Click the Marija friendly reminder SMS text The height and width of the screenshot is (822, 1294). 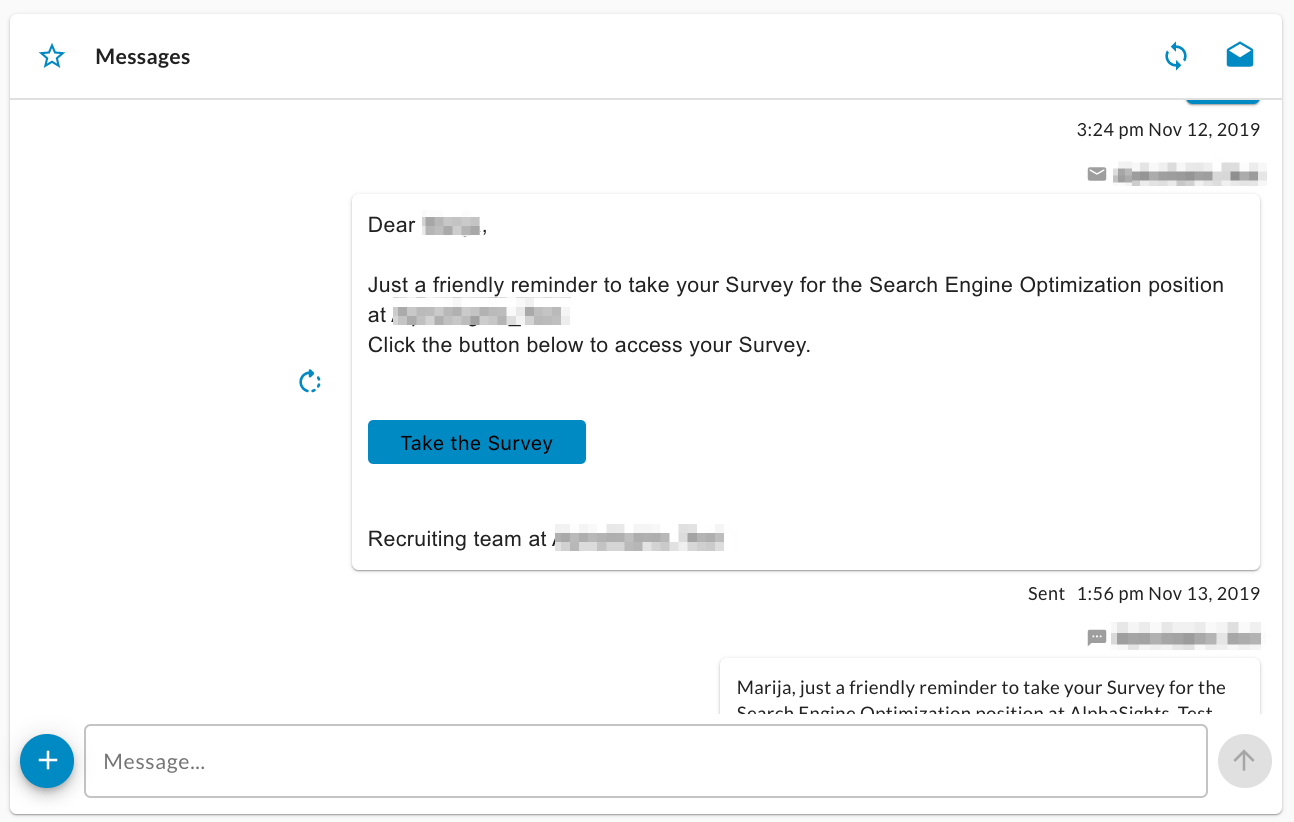(981, 699)
